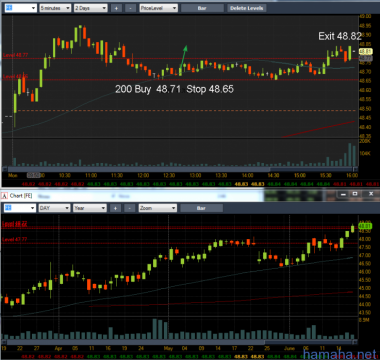Open the 2 Days range dropdown

point(91,8)
